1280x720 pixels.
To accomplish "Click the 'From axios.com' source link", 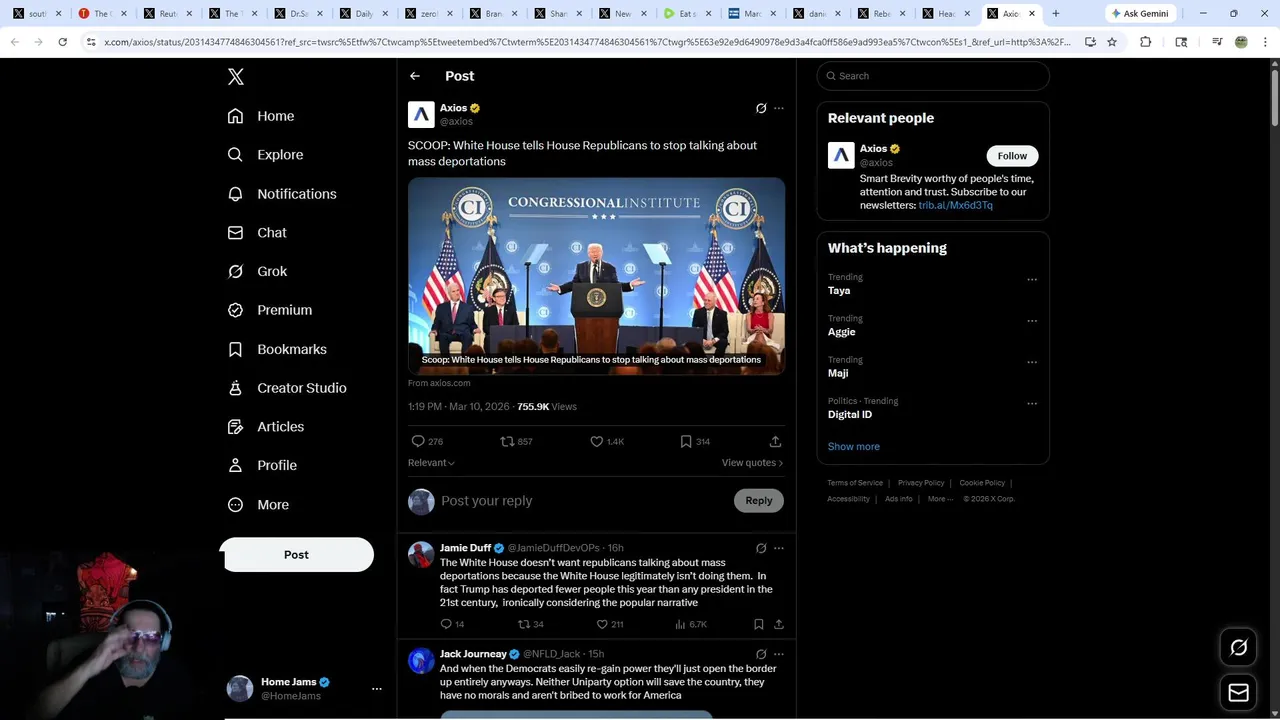I will pyautogui.click(x=439, y=383).
